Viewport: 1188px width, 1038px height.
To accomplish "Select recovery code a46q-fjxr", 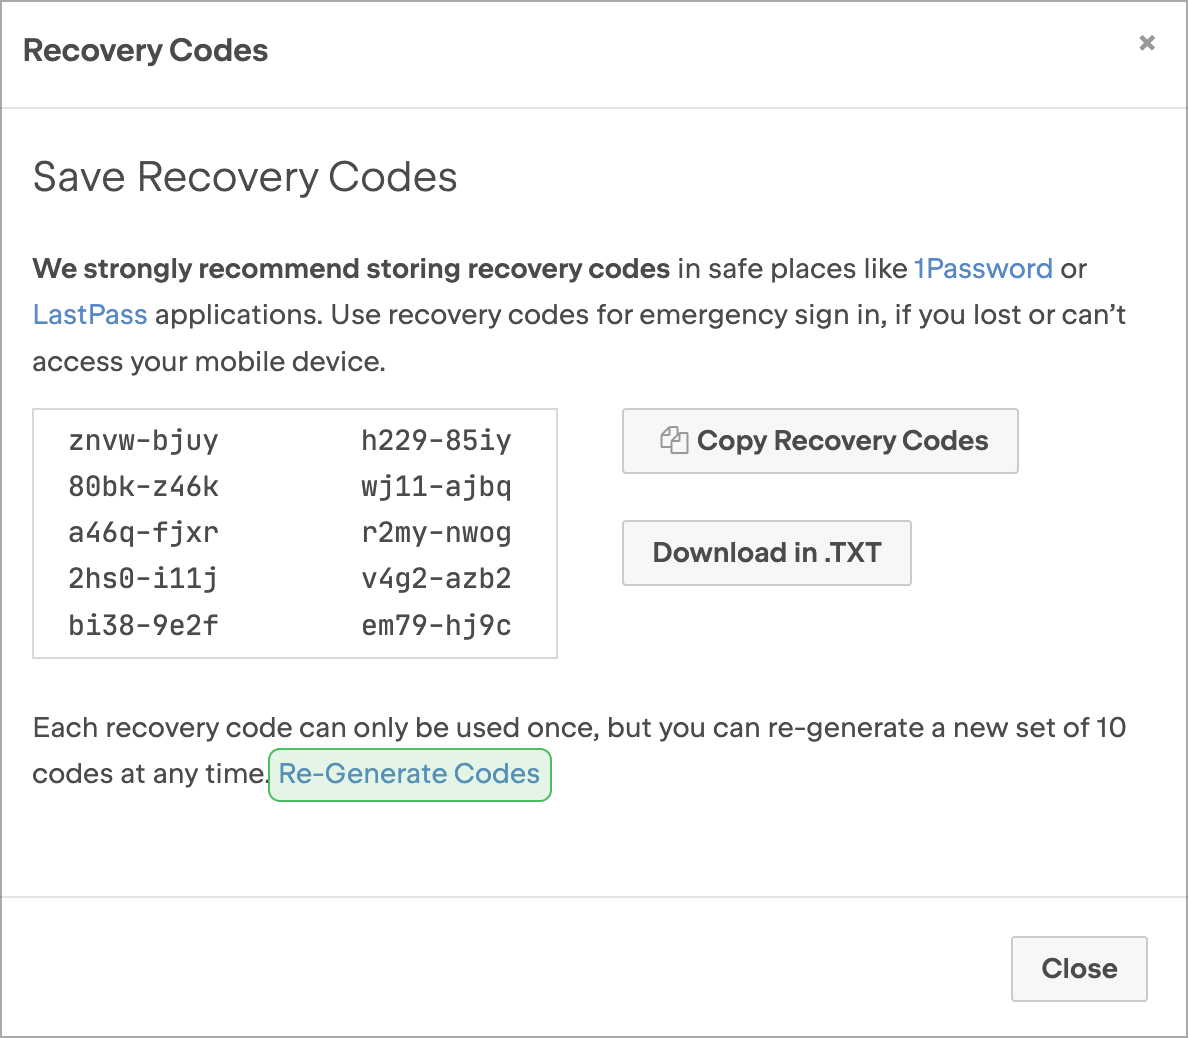I will click(x=143, y=533).
